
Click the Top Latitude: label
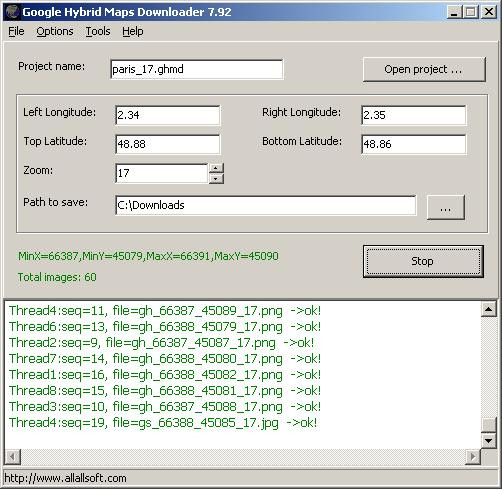tap(55, 141)
